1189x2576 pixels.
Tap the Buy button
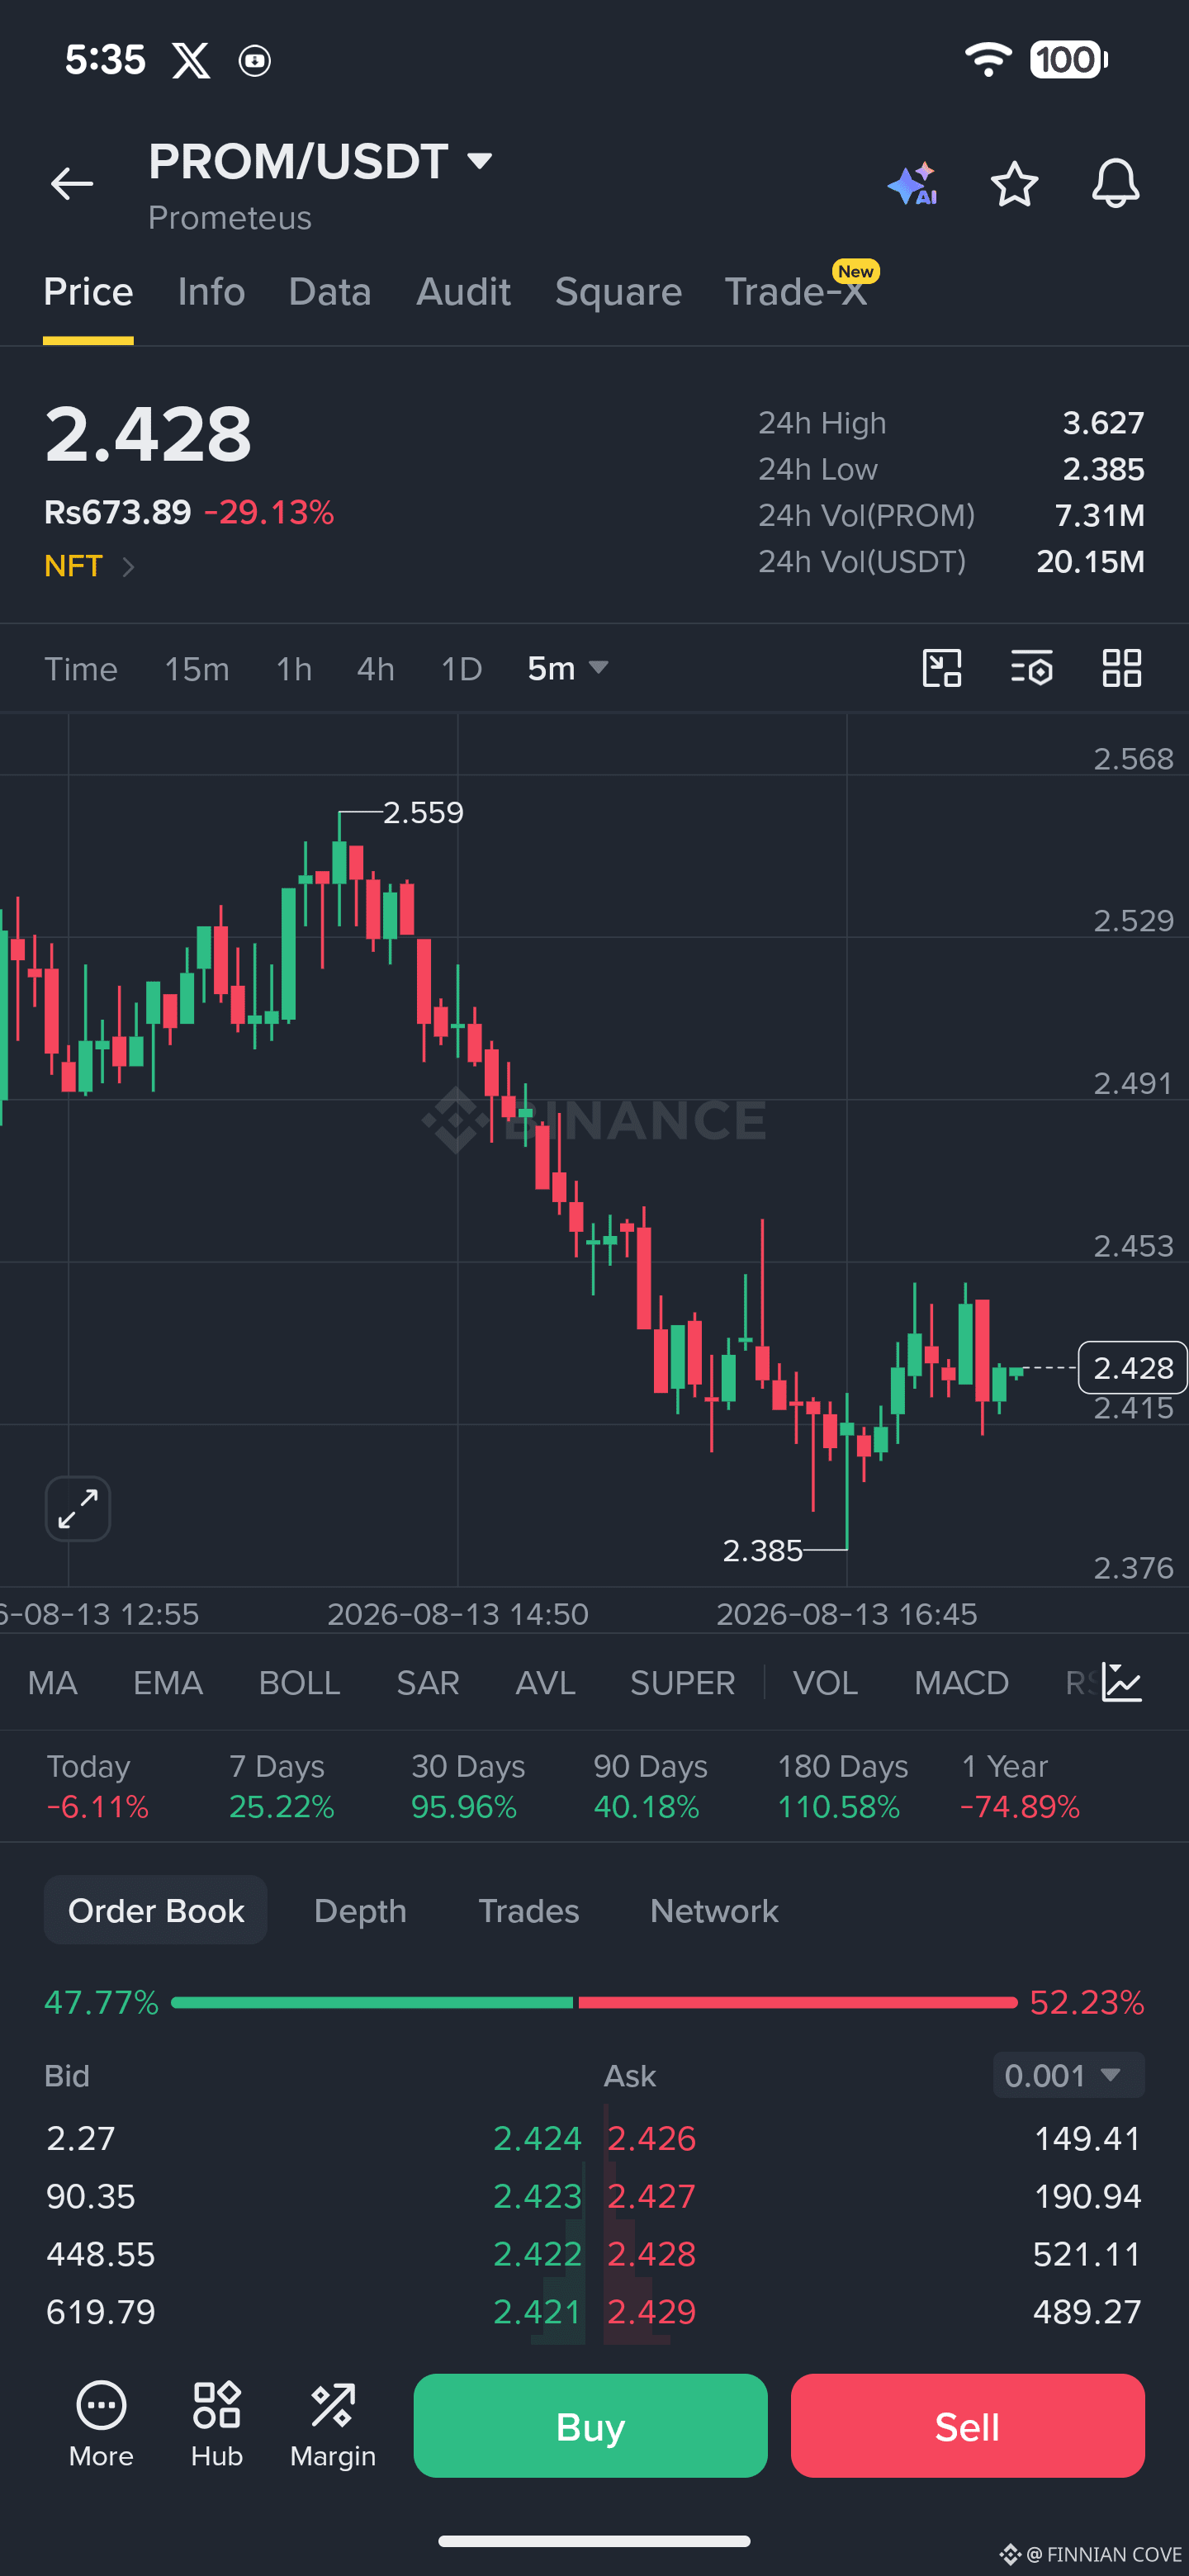590,2425
